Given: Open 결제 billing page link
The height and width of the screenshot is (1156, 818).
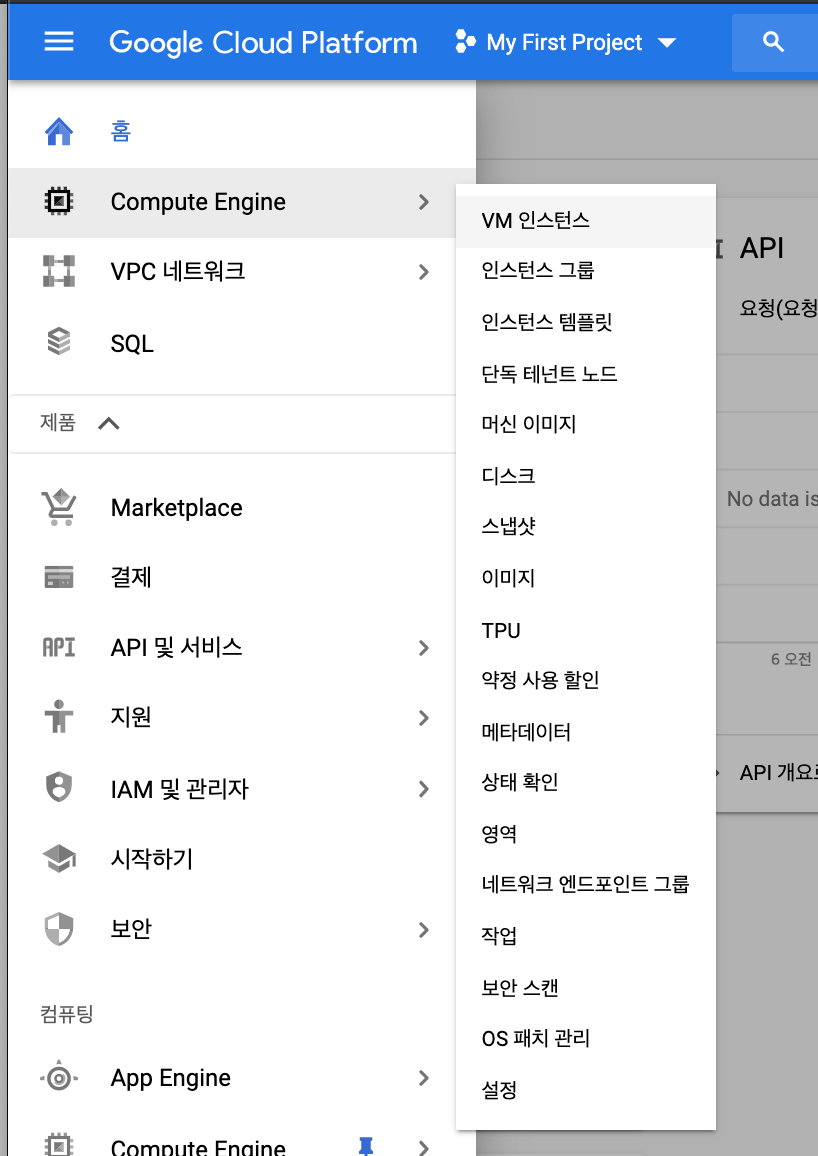Looking at the screenshot, I should [x=131, y=577].
